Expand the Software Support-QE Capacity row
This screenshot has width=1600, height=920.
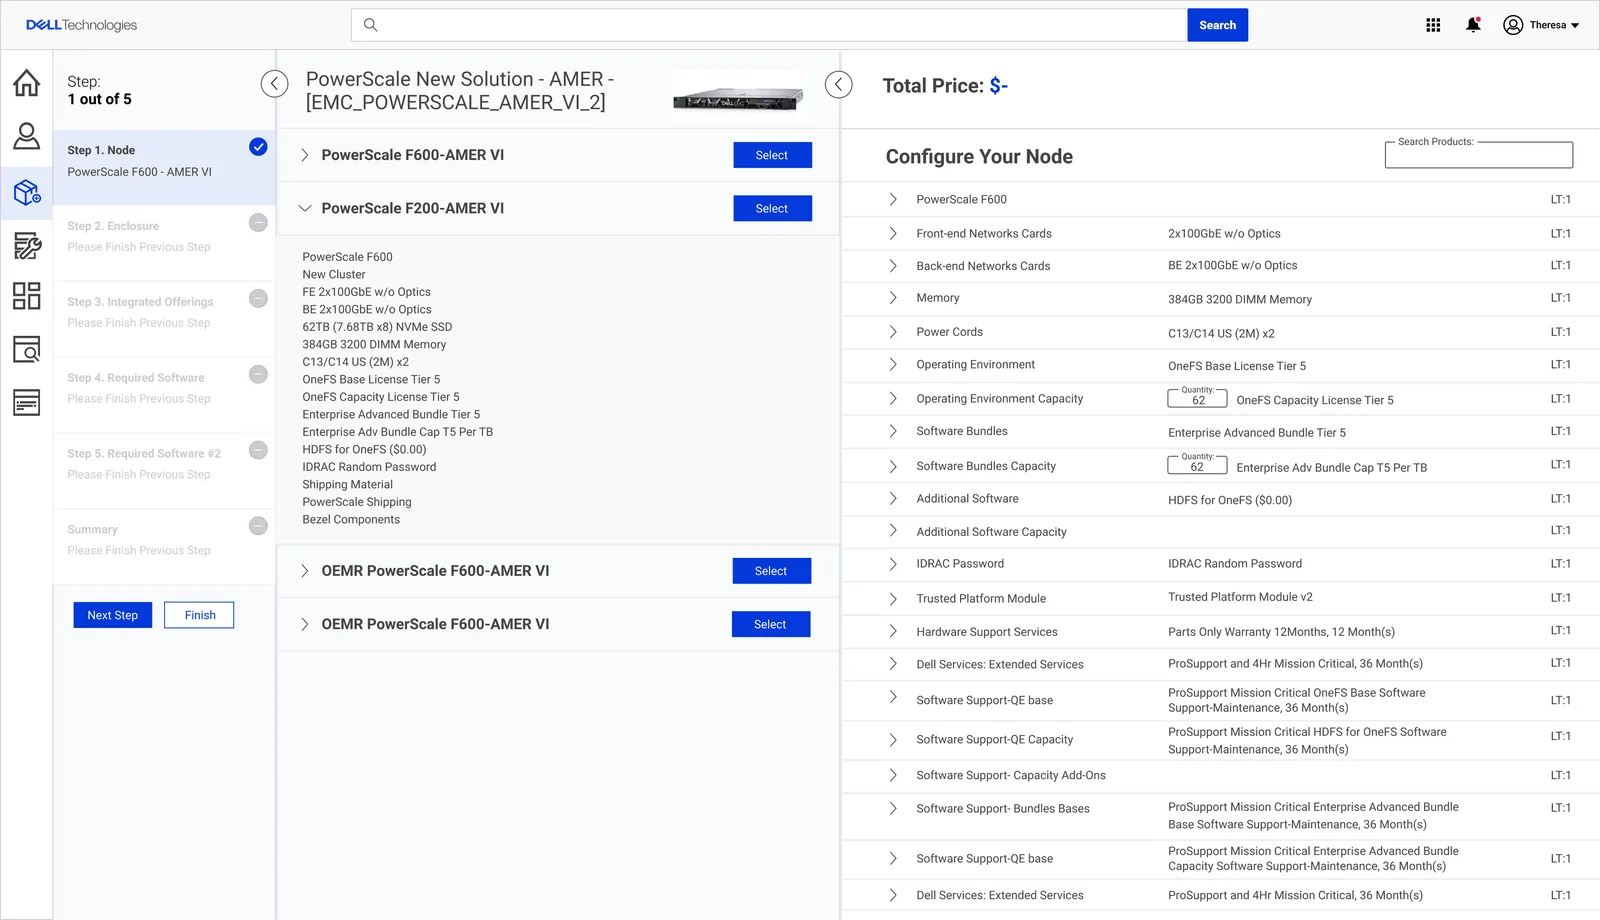[893, 740]
